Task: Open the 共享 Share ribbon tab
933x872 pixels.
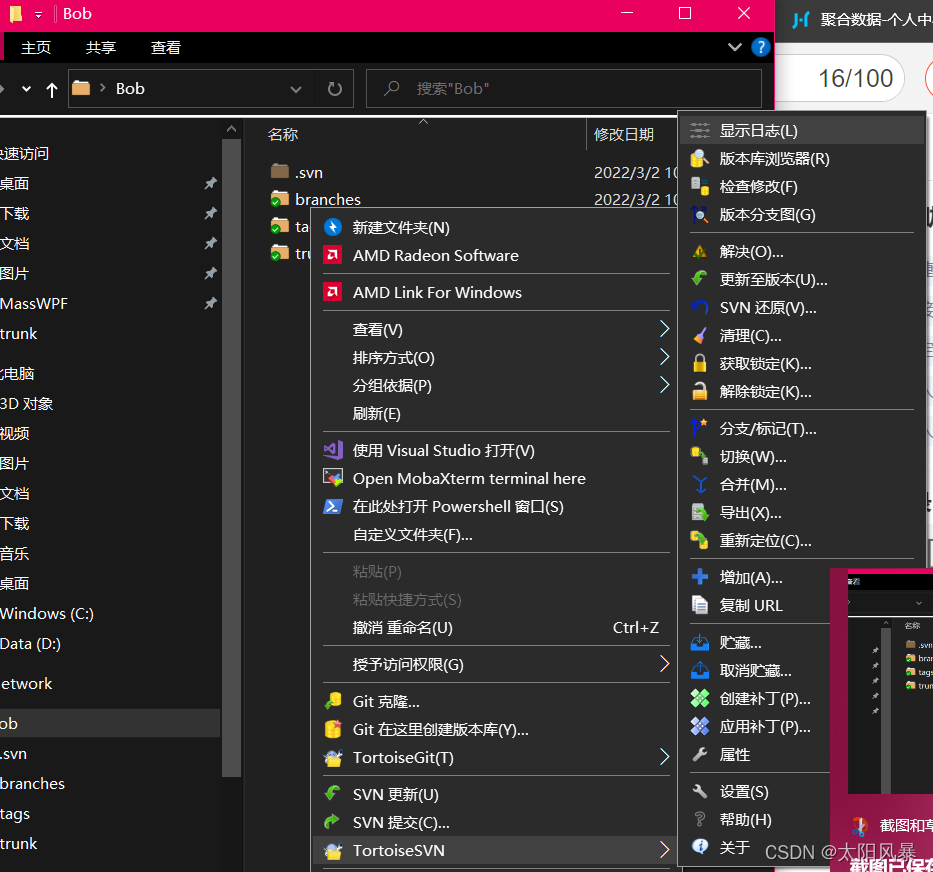Action: click(101, 48)
